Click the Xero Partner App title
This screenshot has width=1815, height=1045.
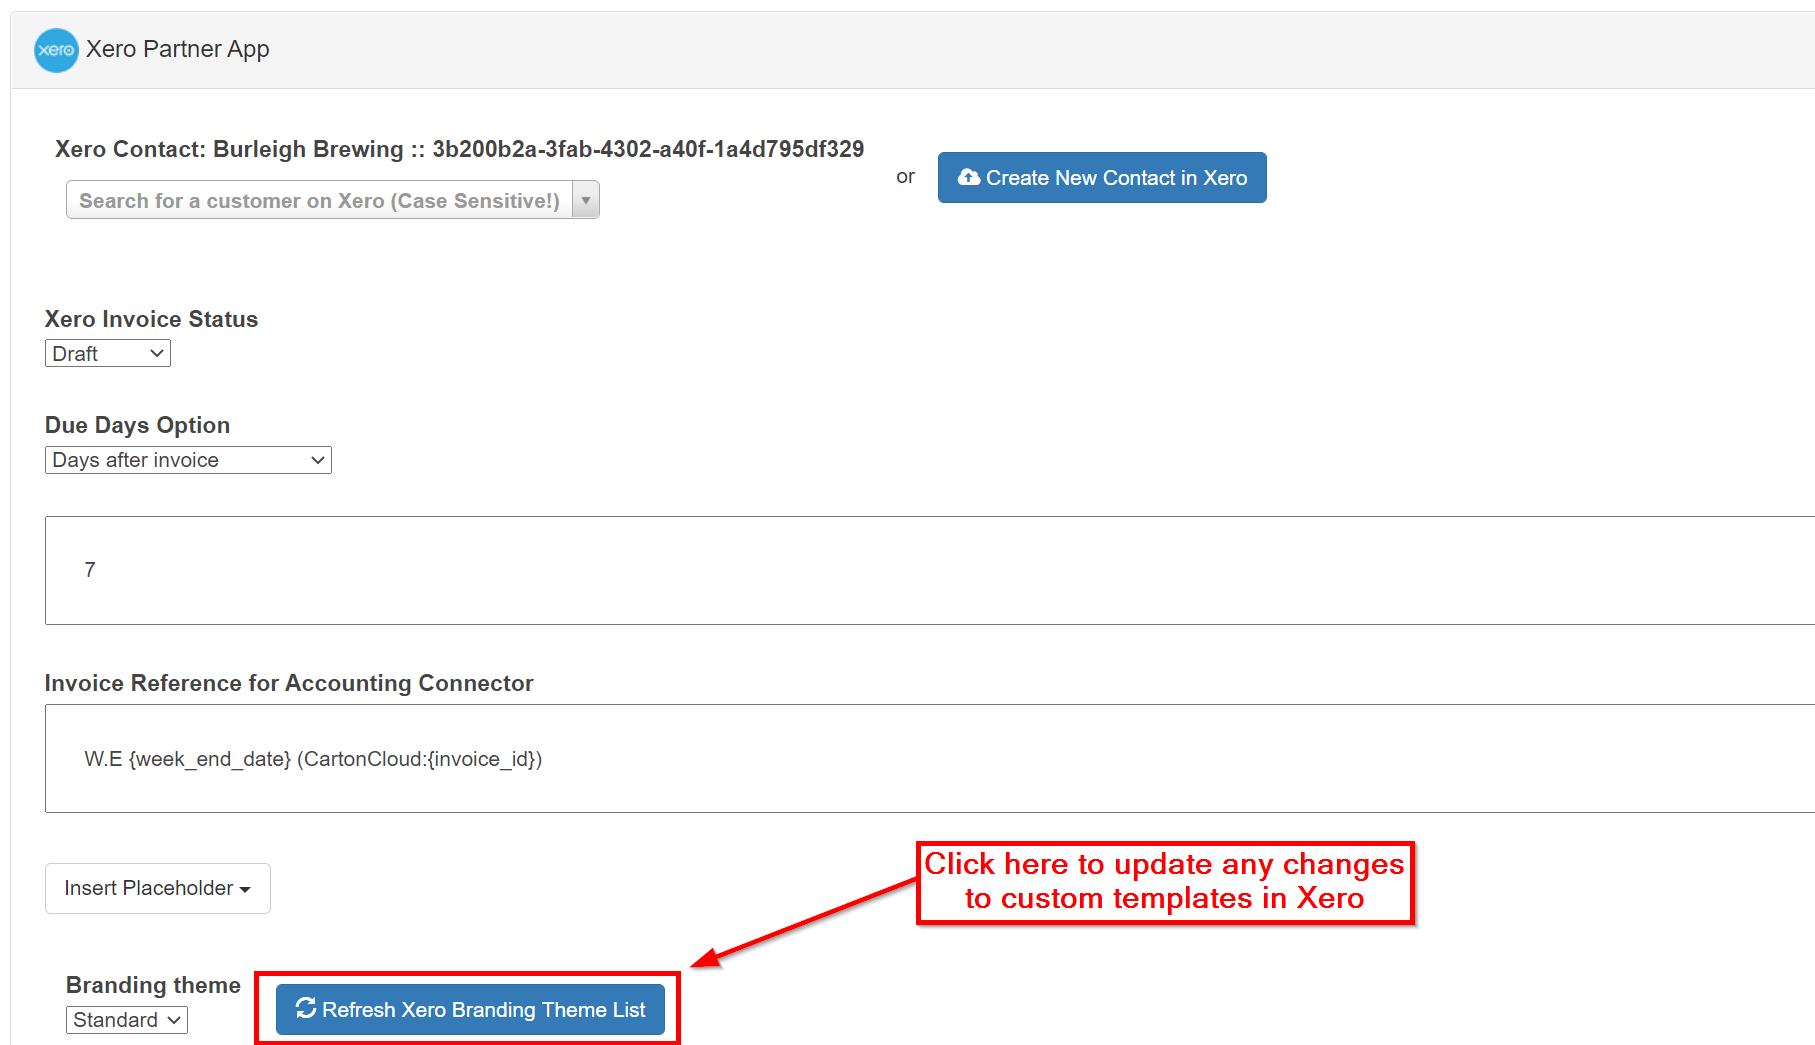[178, 49]
